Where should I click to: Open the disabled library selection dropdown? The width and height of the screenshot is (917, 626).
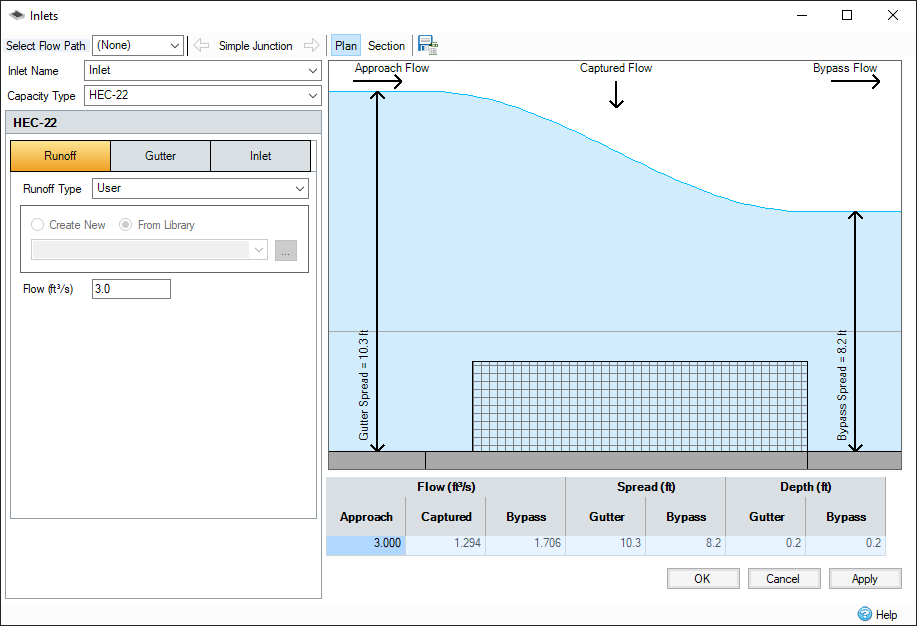click(150, 250)
